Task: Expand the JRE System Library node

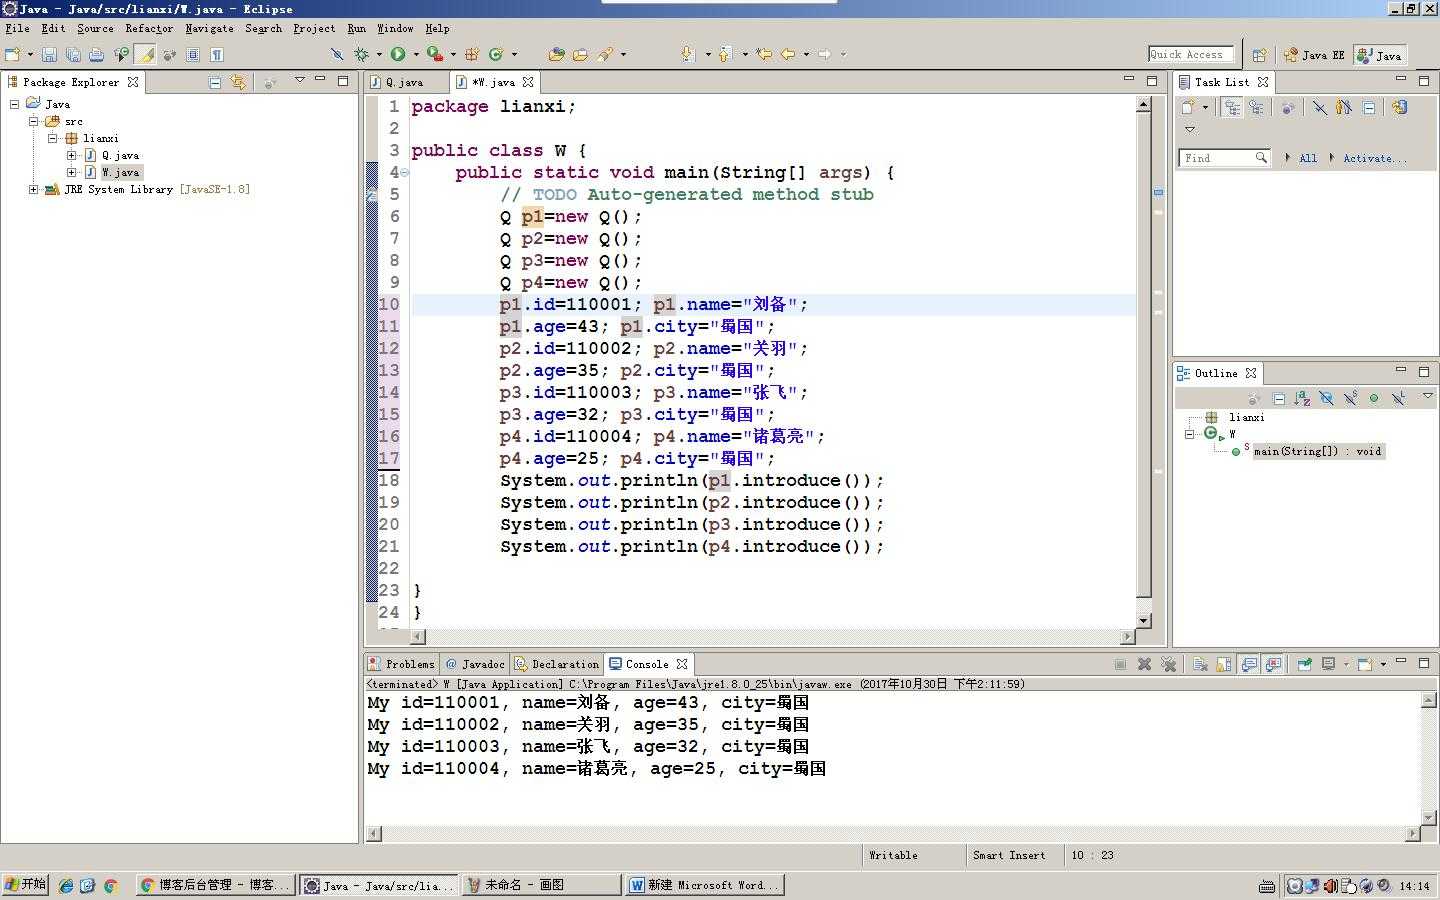Action: tap(33, 189)
